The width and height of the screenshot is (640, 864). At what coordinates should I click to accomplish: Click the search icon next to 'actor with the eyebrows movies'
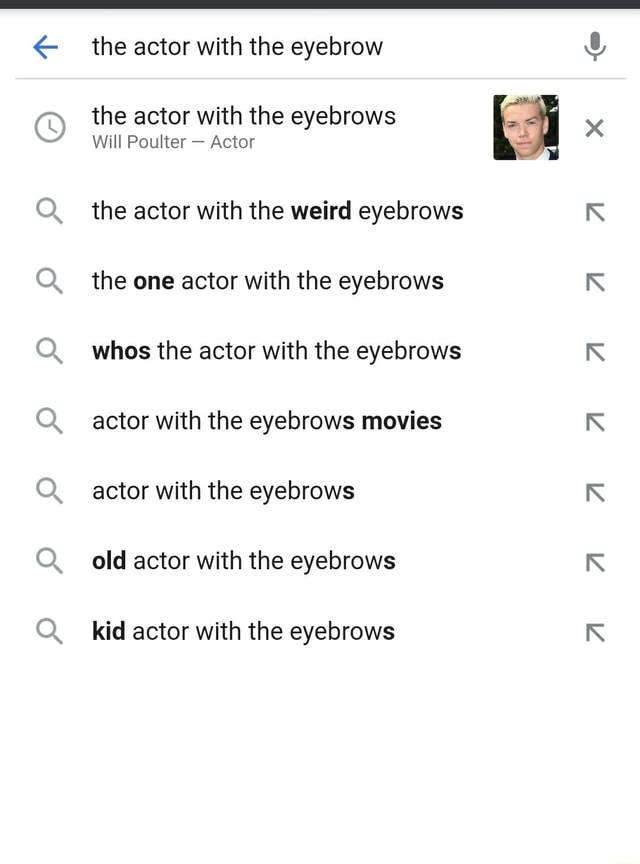(50, 421)
